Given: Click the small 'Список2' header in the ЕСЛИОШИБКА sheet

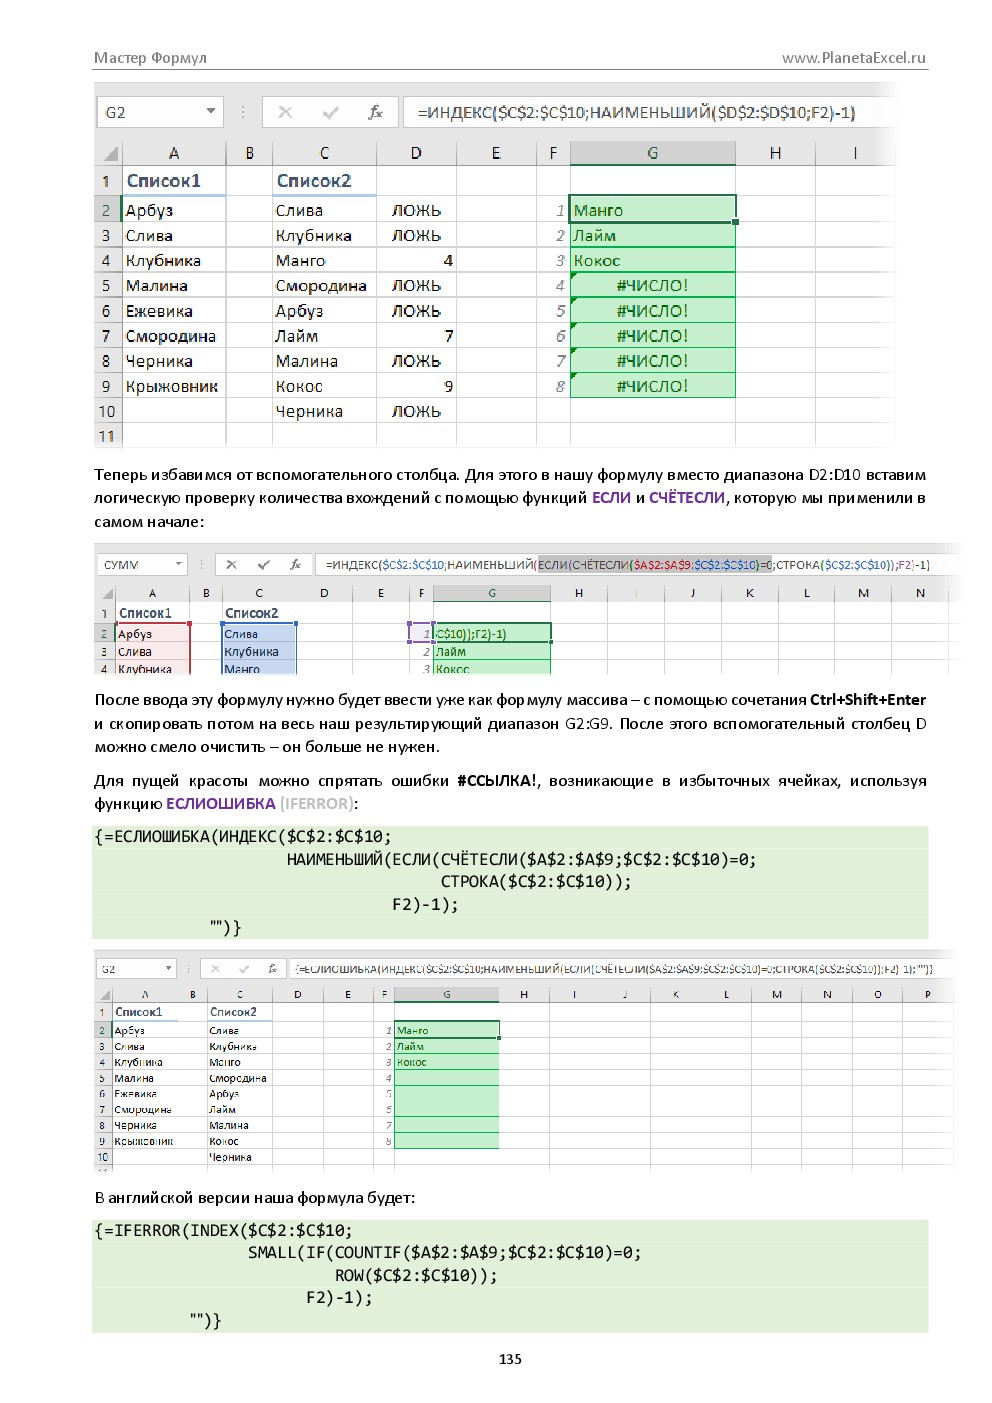Looking at the screenshot, I should (x=238, y=1012).
